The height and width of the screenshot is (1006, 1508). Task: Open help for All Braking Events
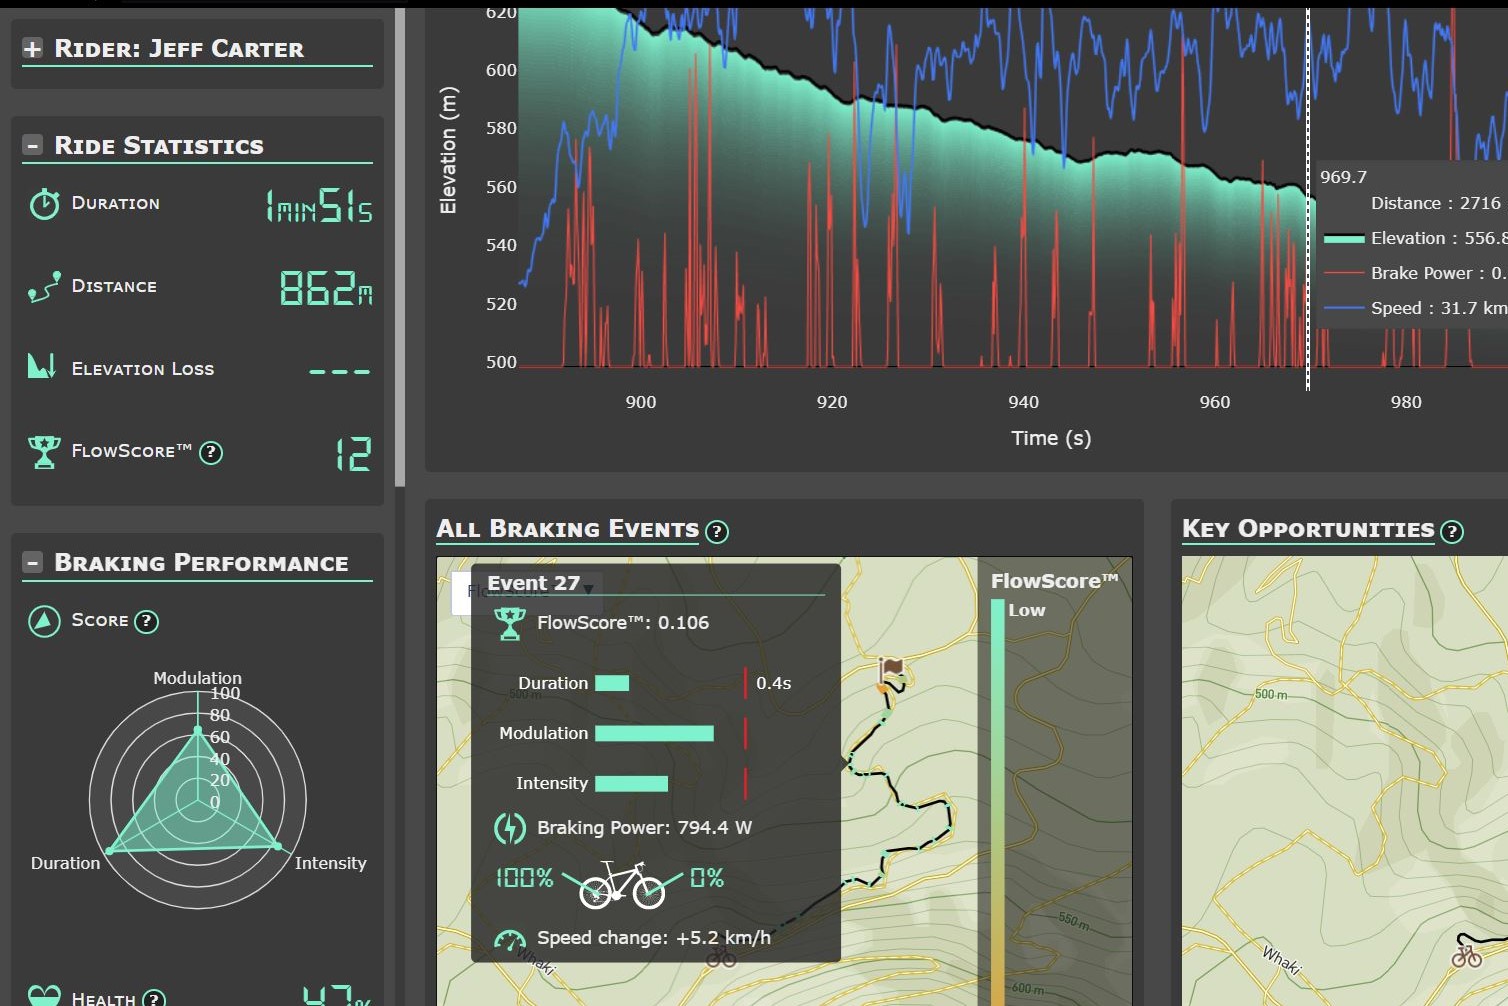717,532
